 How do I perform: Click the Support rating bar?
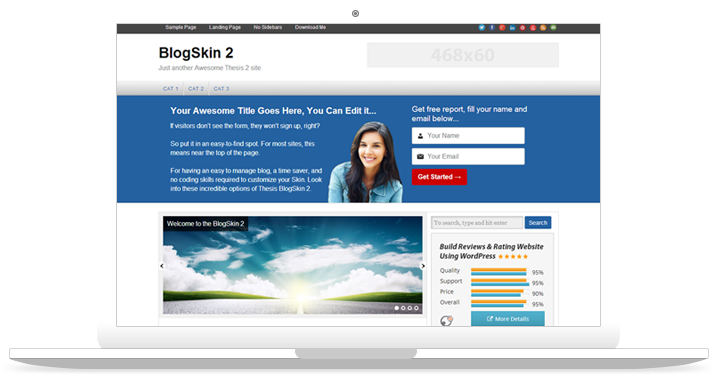pos(499,282)
